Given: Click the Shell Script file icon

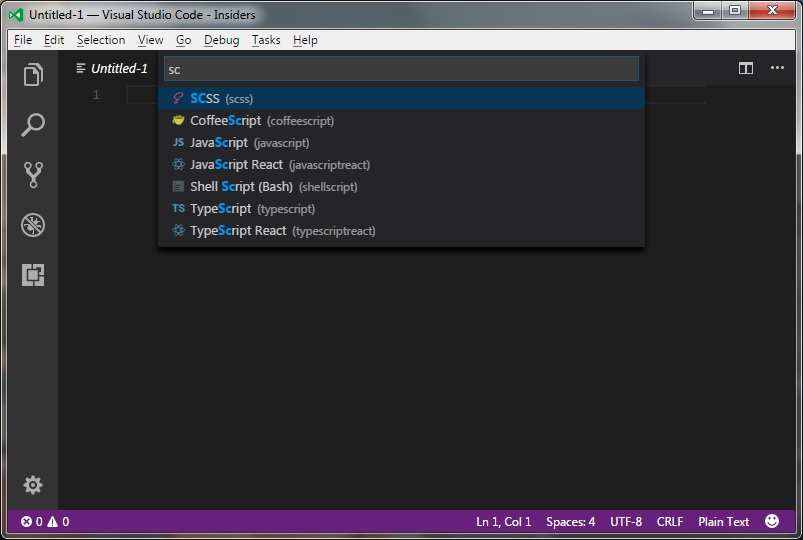Looking at the screenshot, I should [x=178, y=186].
